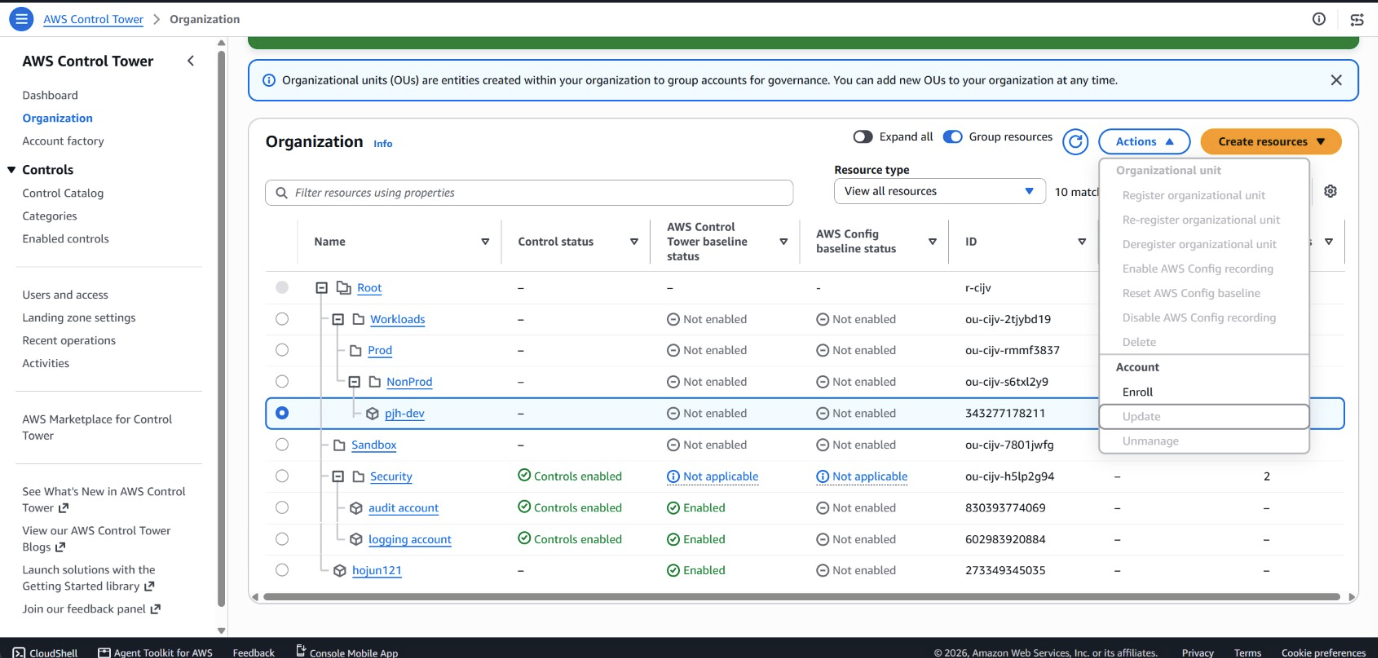Select the hojun121 row radio button
The width and height of the screenshot is (1378, 658).
[282, 570]
